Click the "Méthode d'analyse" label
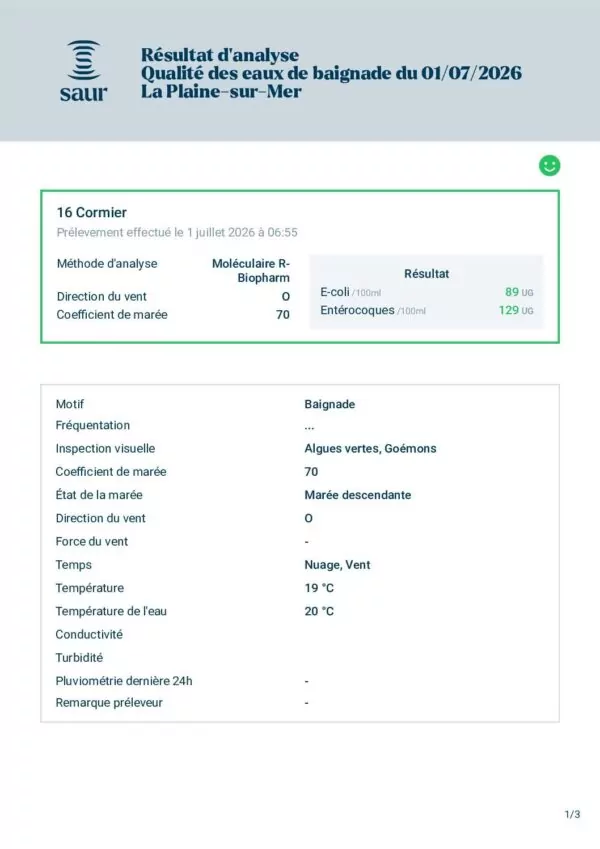Viewport: 600px width, 849px height. click(x=107, y=264)
